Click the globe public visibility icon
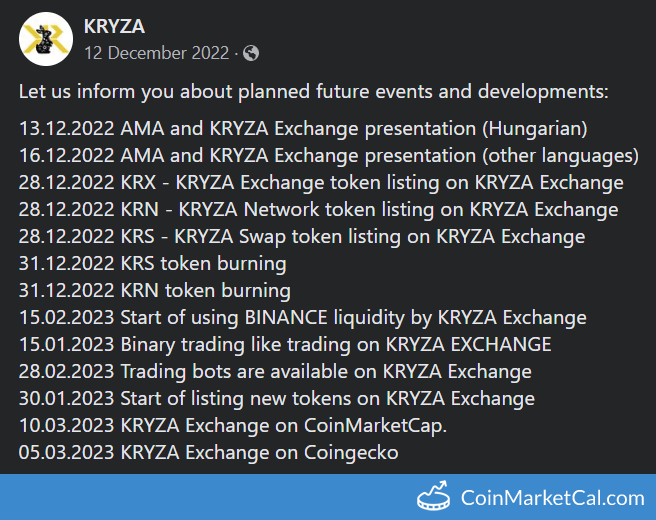 pos(251,52)
